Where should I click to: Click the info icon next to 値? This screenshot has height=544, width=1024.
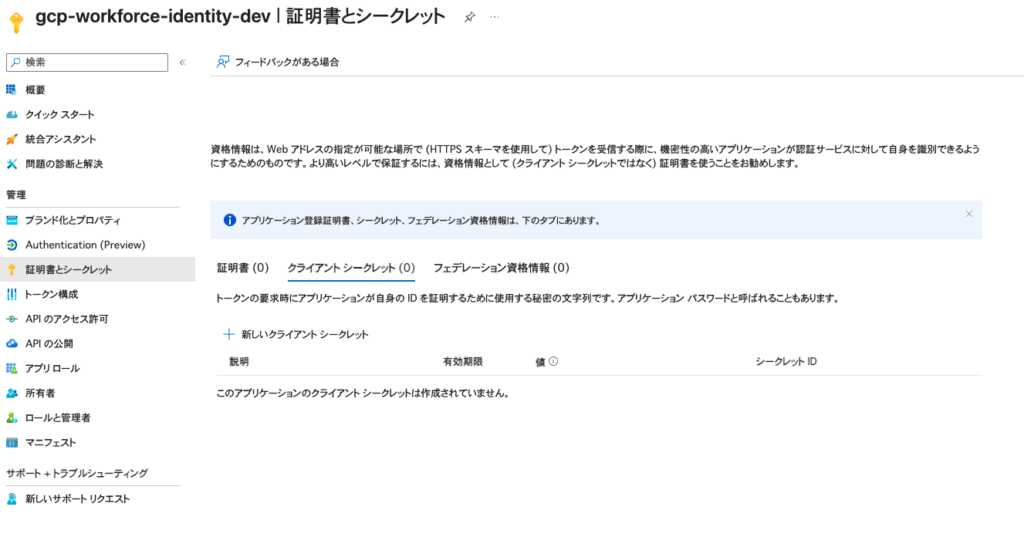pyautogui.click(x=553, y=361)
